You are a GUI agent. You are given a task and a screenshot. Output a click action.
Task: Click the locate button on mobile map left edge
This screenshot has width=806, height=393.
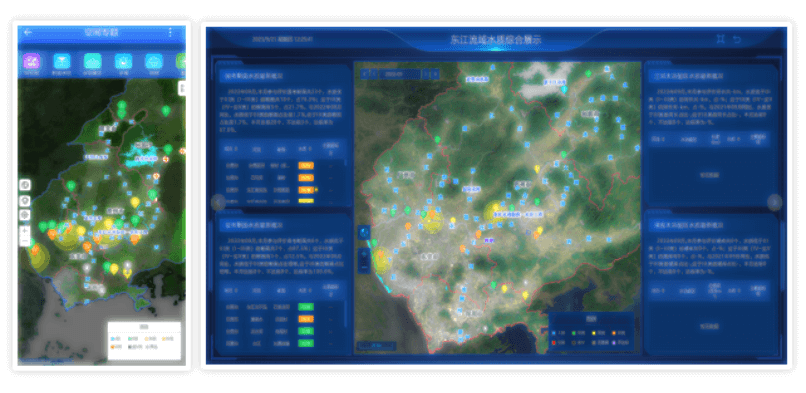(x=25, y=215)
